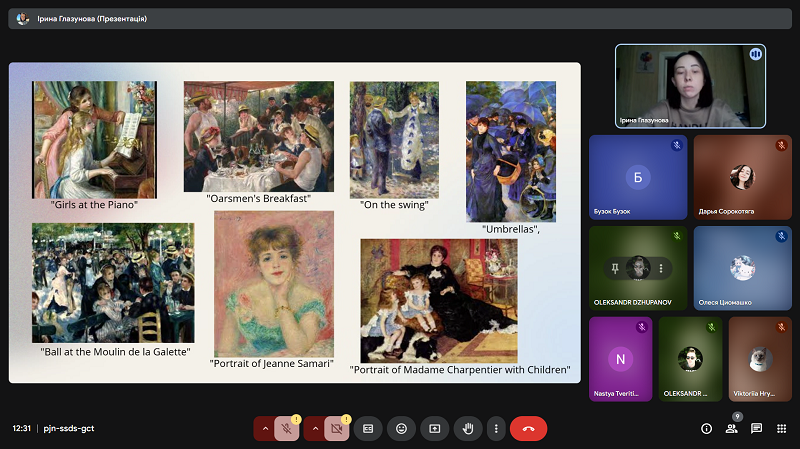
Task: Select Ірина Глазунова's video tile
Action: pyautogui.click(x=690, y=86)
